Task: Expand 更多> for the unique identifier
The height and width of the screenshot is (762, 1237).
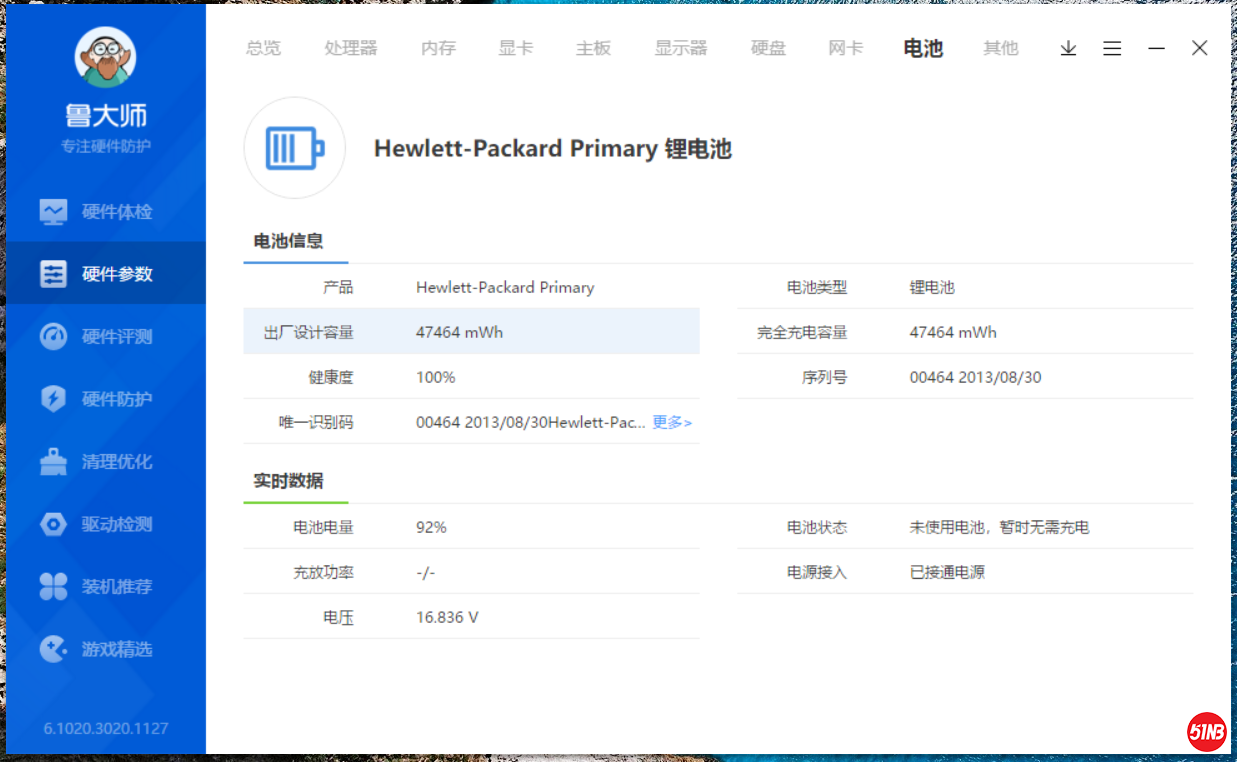Action: tap(672, 422)
